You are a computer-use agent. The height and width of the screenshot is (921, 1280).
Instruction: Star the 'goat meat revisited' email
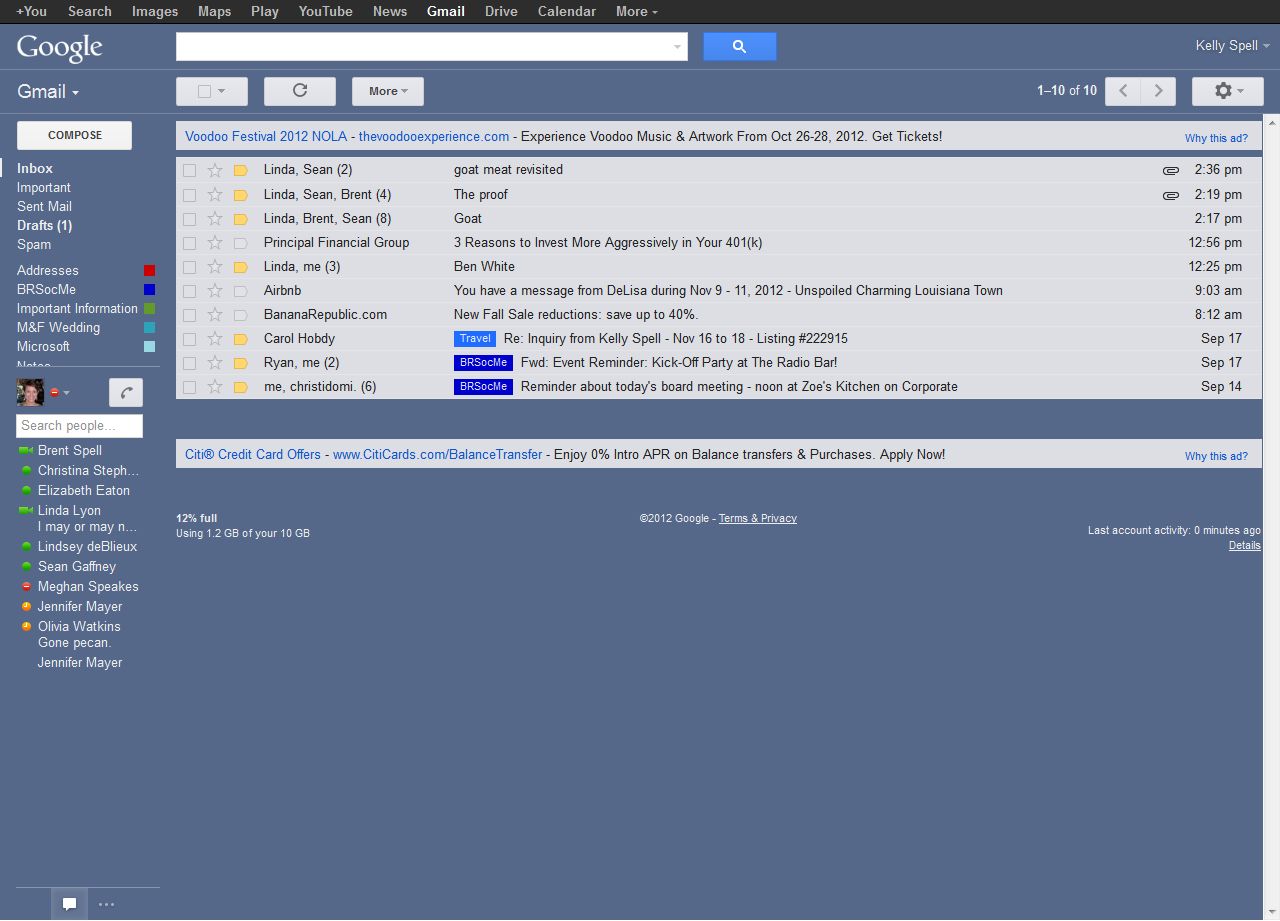pos(215,170)
